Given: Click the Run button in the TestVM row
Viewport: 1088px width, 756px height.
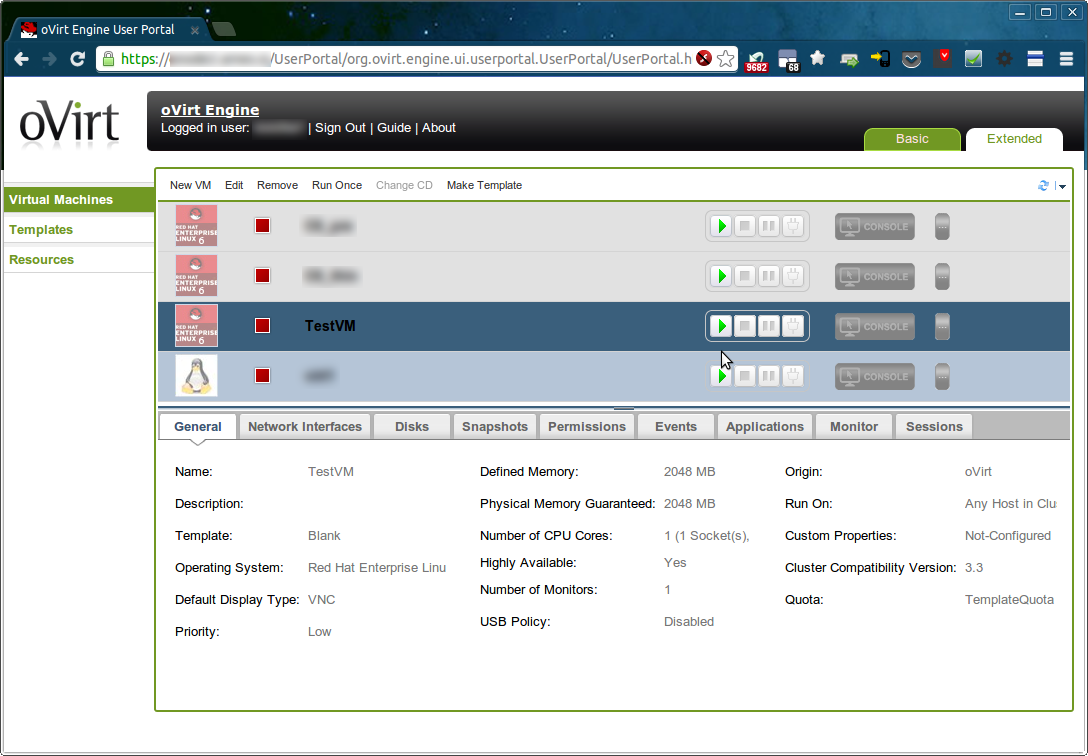Looking at the screenshot, I should click(x=721, y=326).
